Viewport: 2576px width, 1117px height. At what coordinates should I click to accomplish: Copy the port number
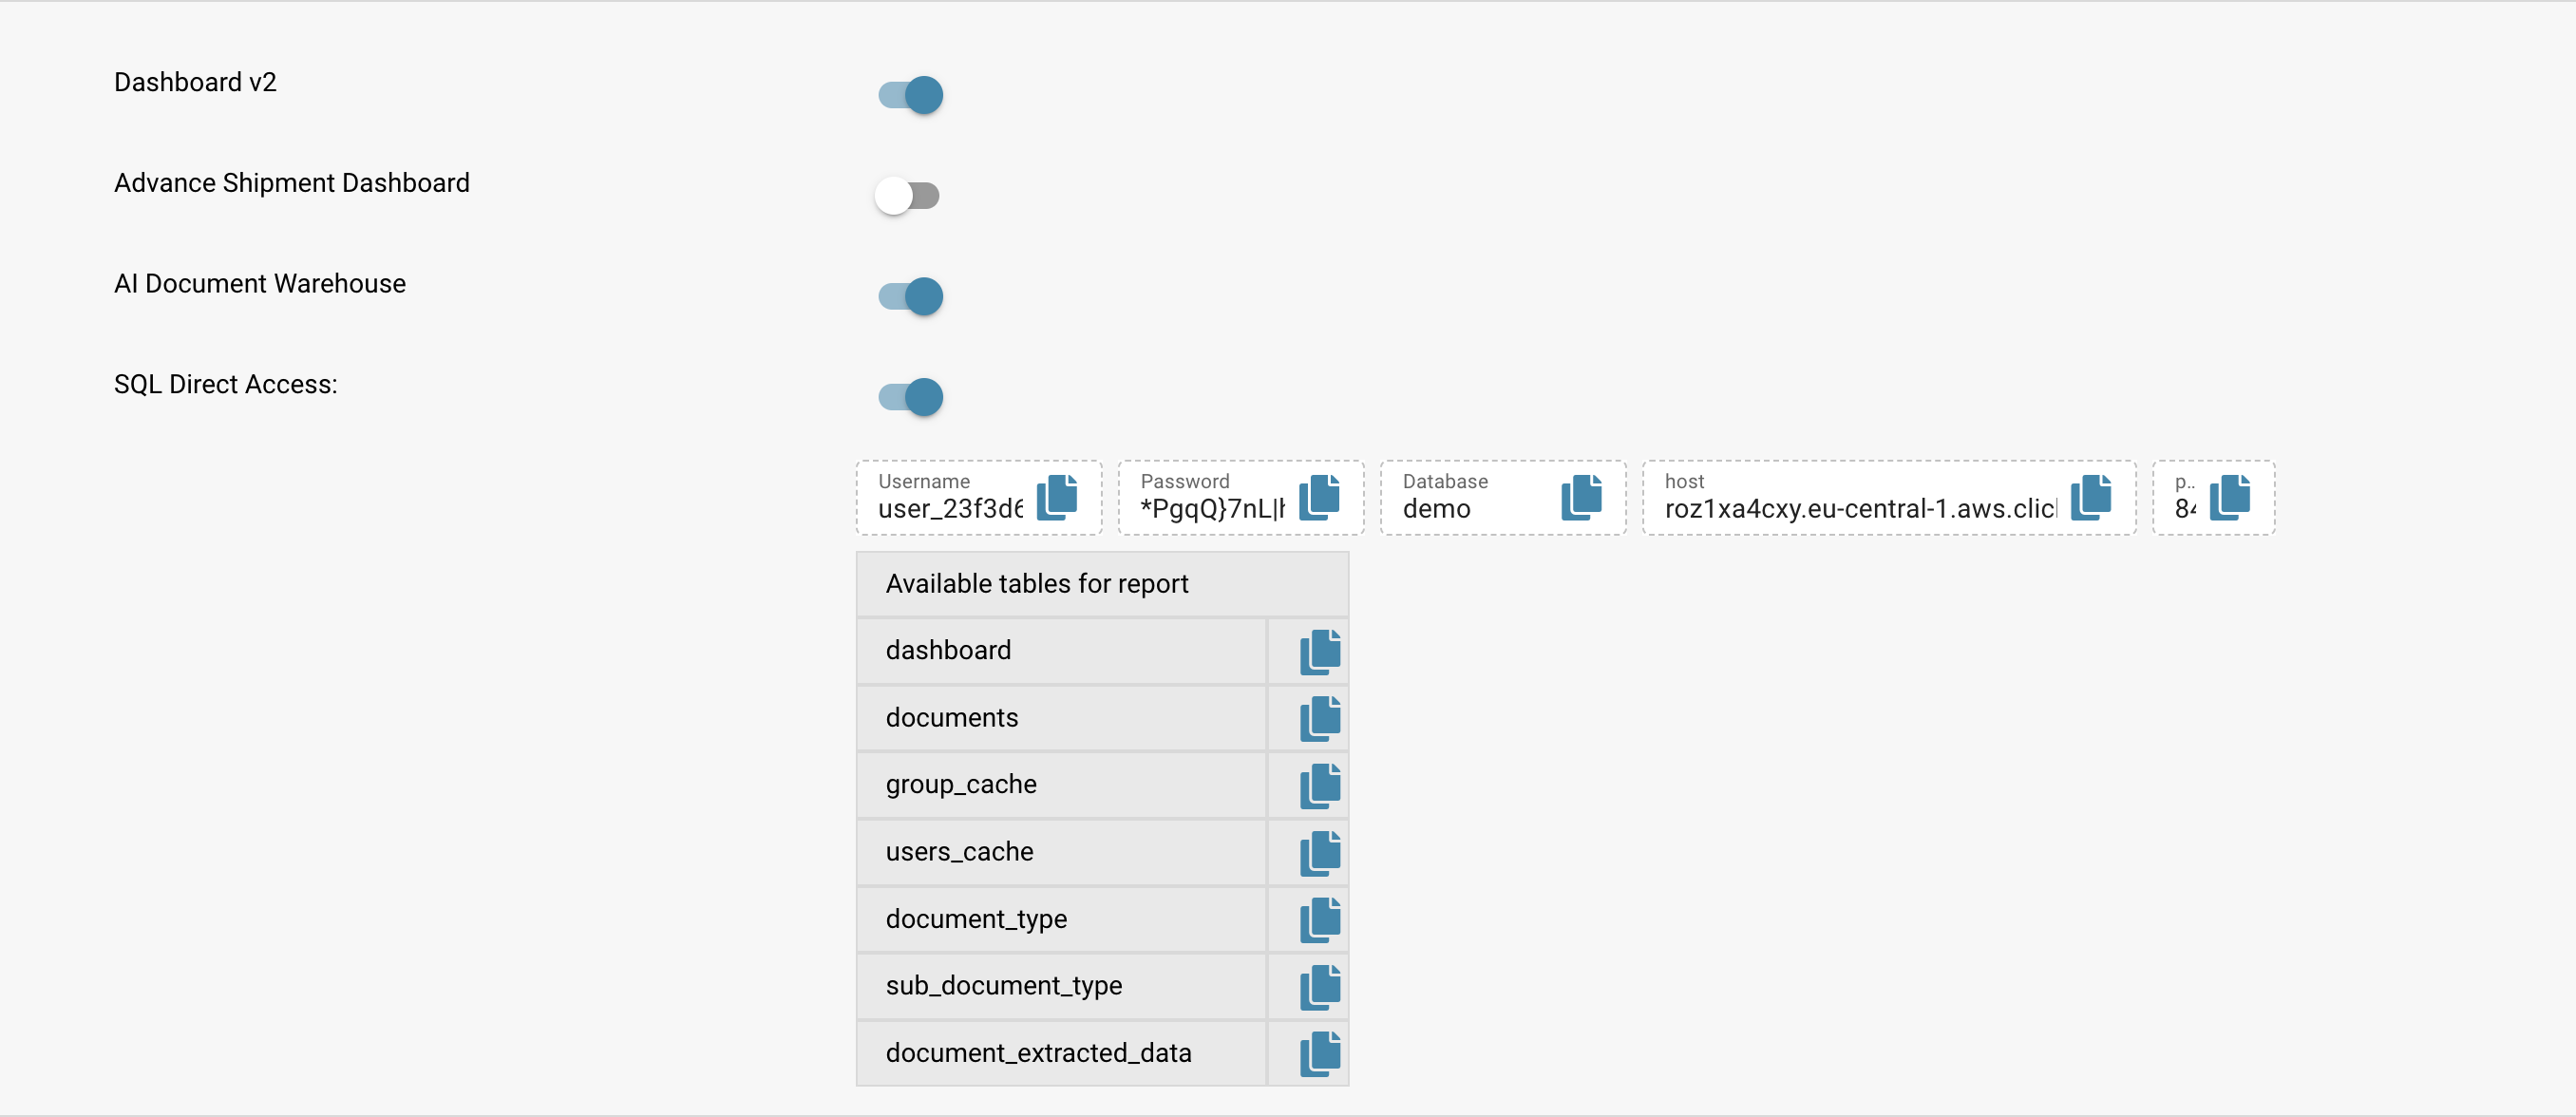[2231, 497]
